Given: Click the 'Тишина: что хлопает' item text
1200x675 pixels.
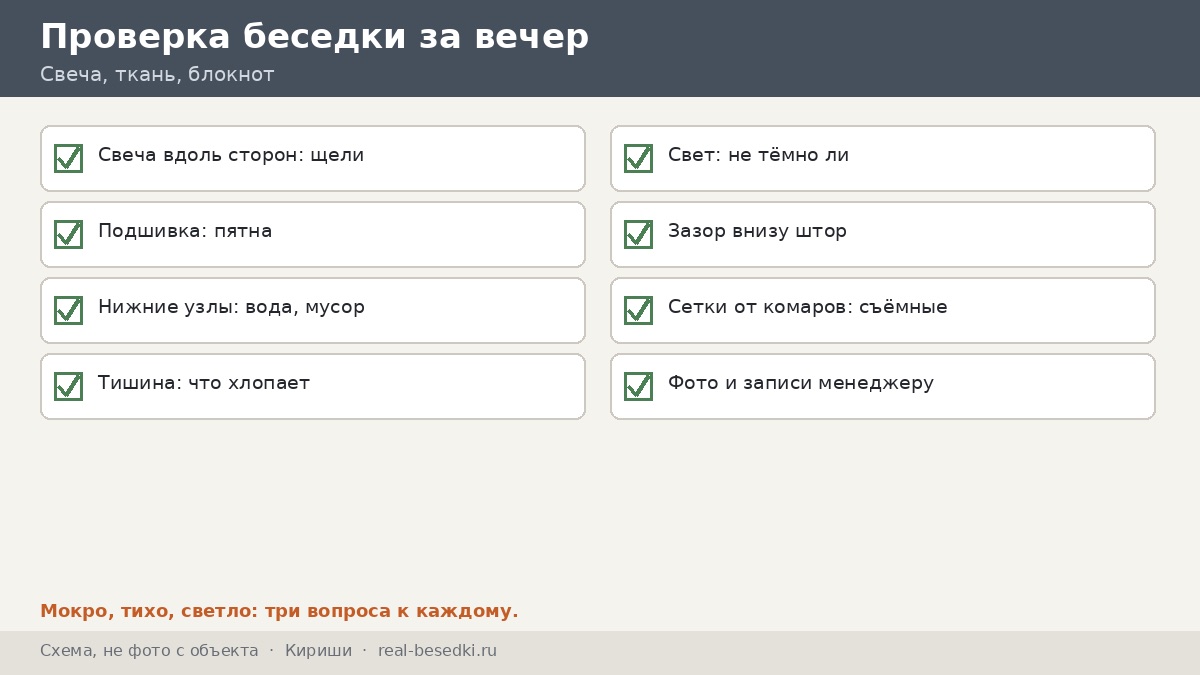Looking at the screenshot, I should [204, 383].
